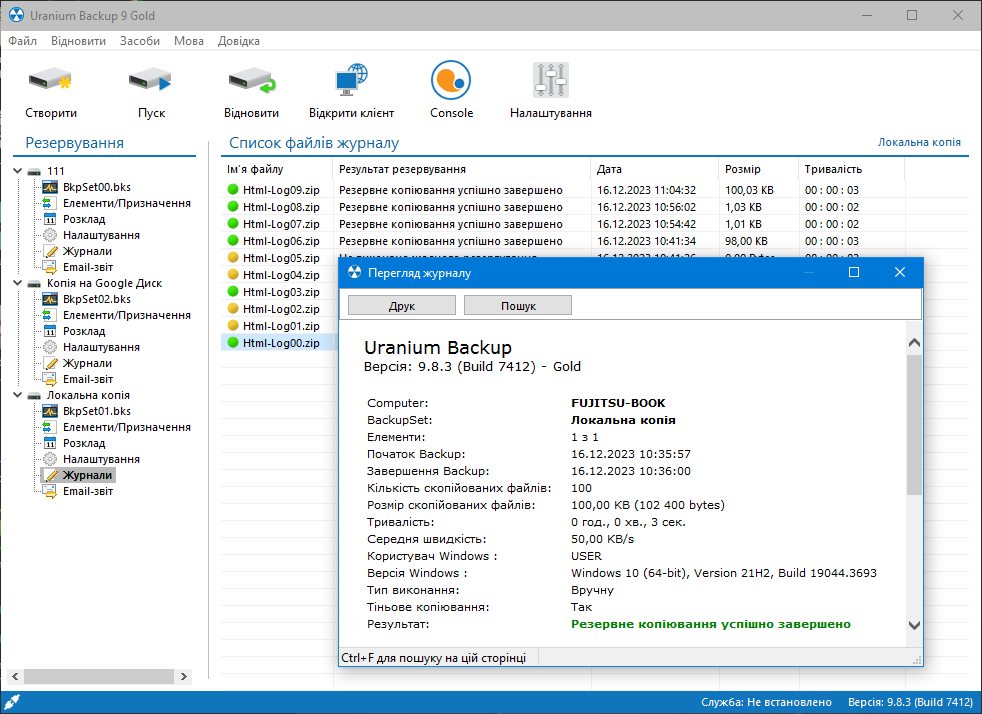Screen dimensions: 982x714
Task: Open Email-звіт item under backup 111
Action: [88, 267]
